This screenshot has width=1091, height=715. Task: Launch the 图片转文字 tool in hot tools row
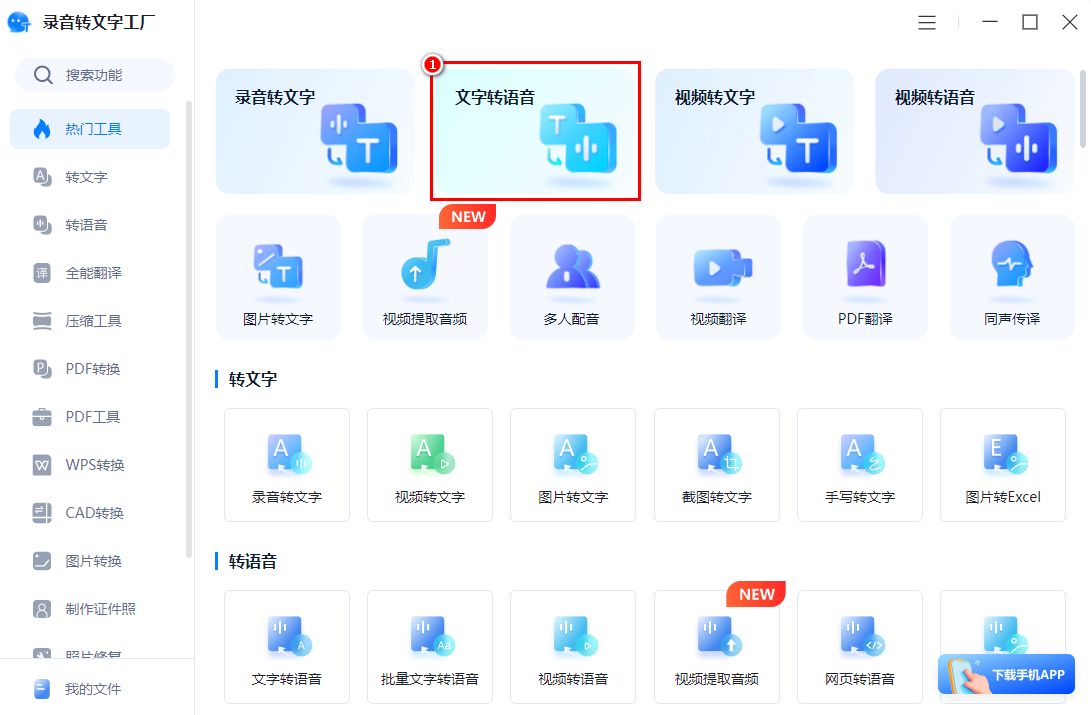278,278
